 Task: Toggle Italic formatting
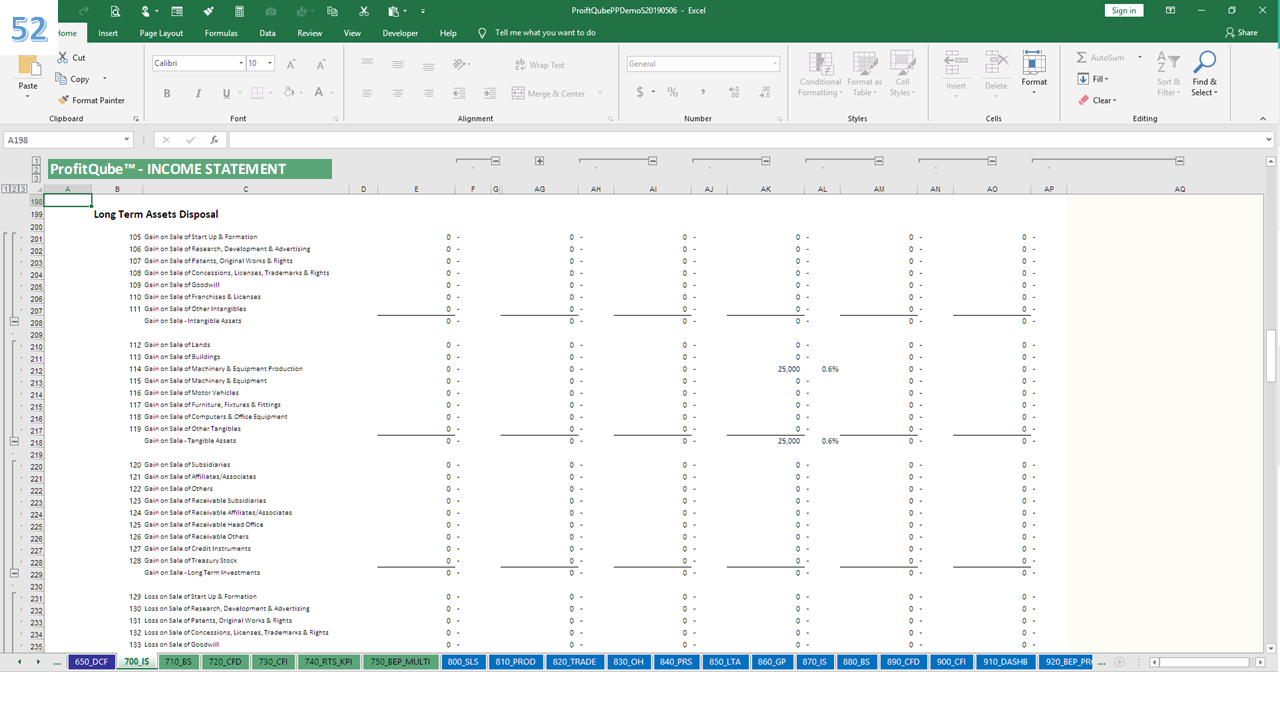click(x=197, y=93)
